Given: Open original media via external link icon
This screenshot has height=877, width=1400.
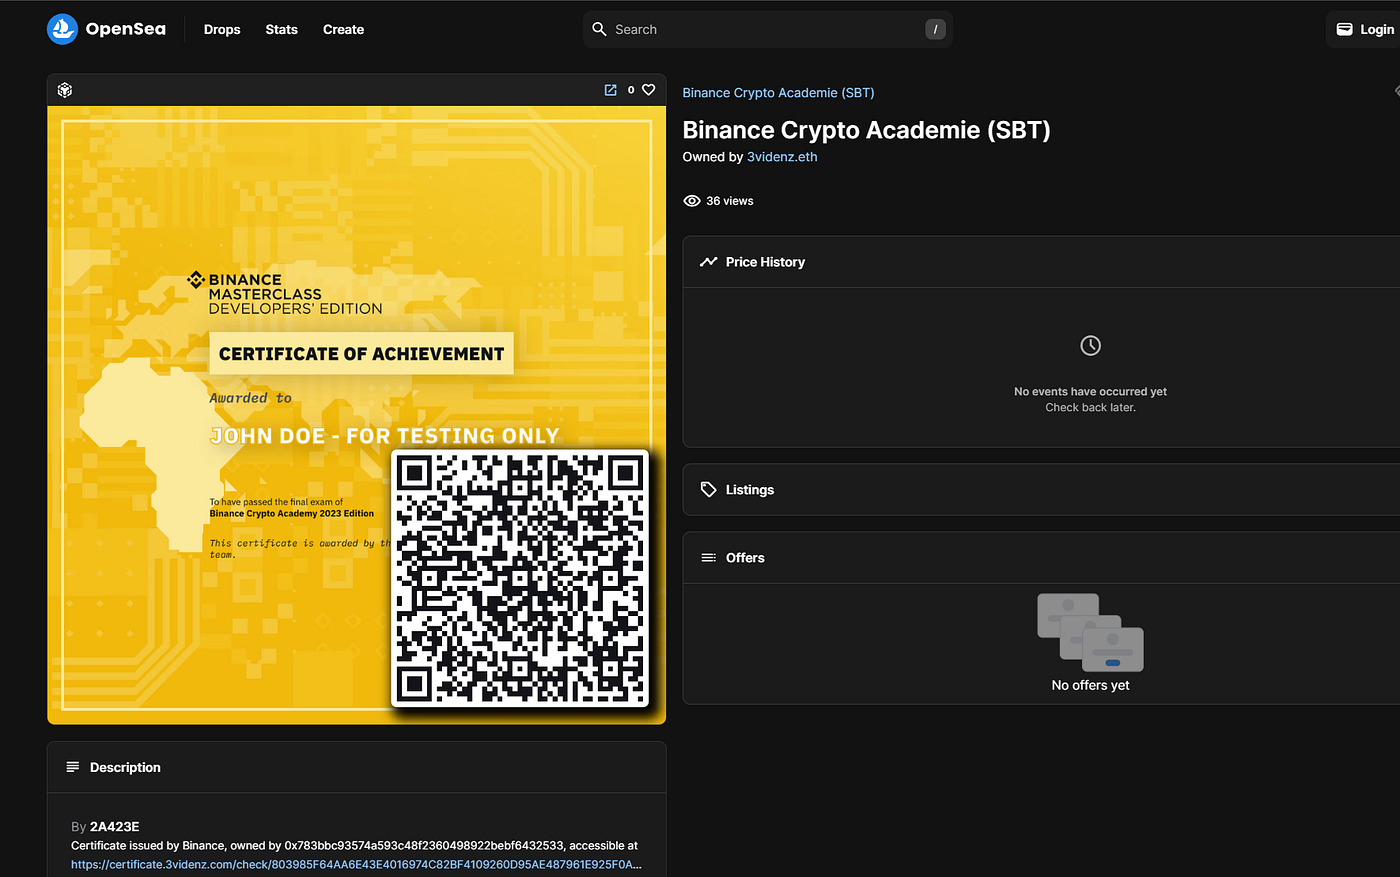Looking at the screenshot, I should pyautogui.click(x=610, y=90).
